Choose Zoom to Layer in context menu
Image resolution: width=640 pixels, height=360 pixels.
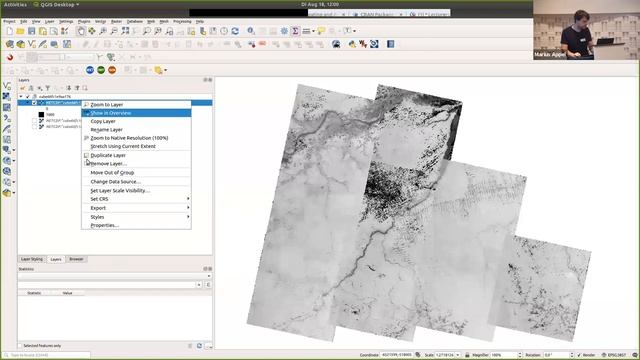click(x=136, y=104)
